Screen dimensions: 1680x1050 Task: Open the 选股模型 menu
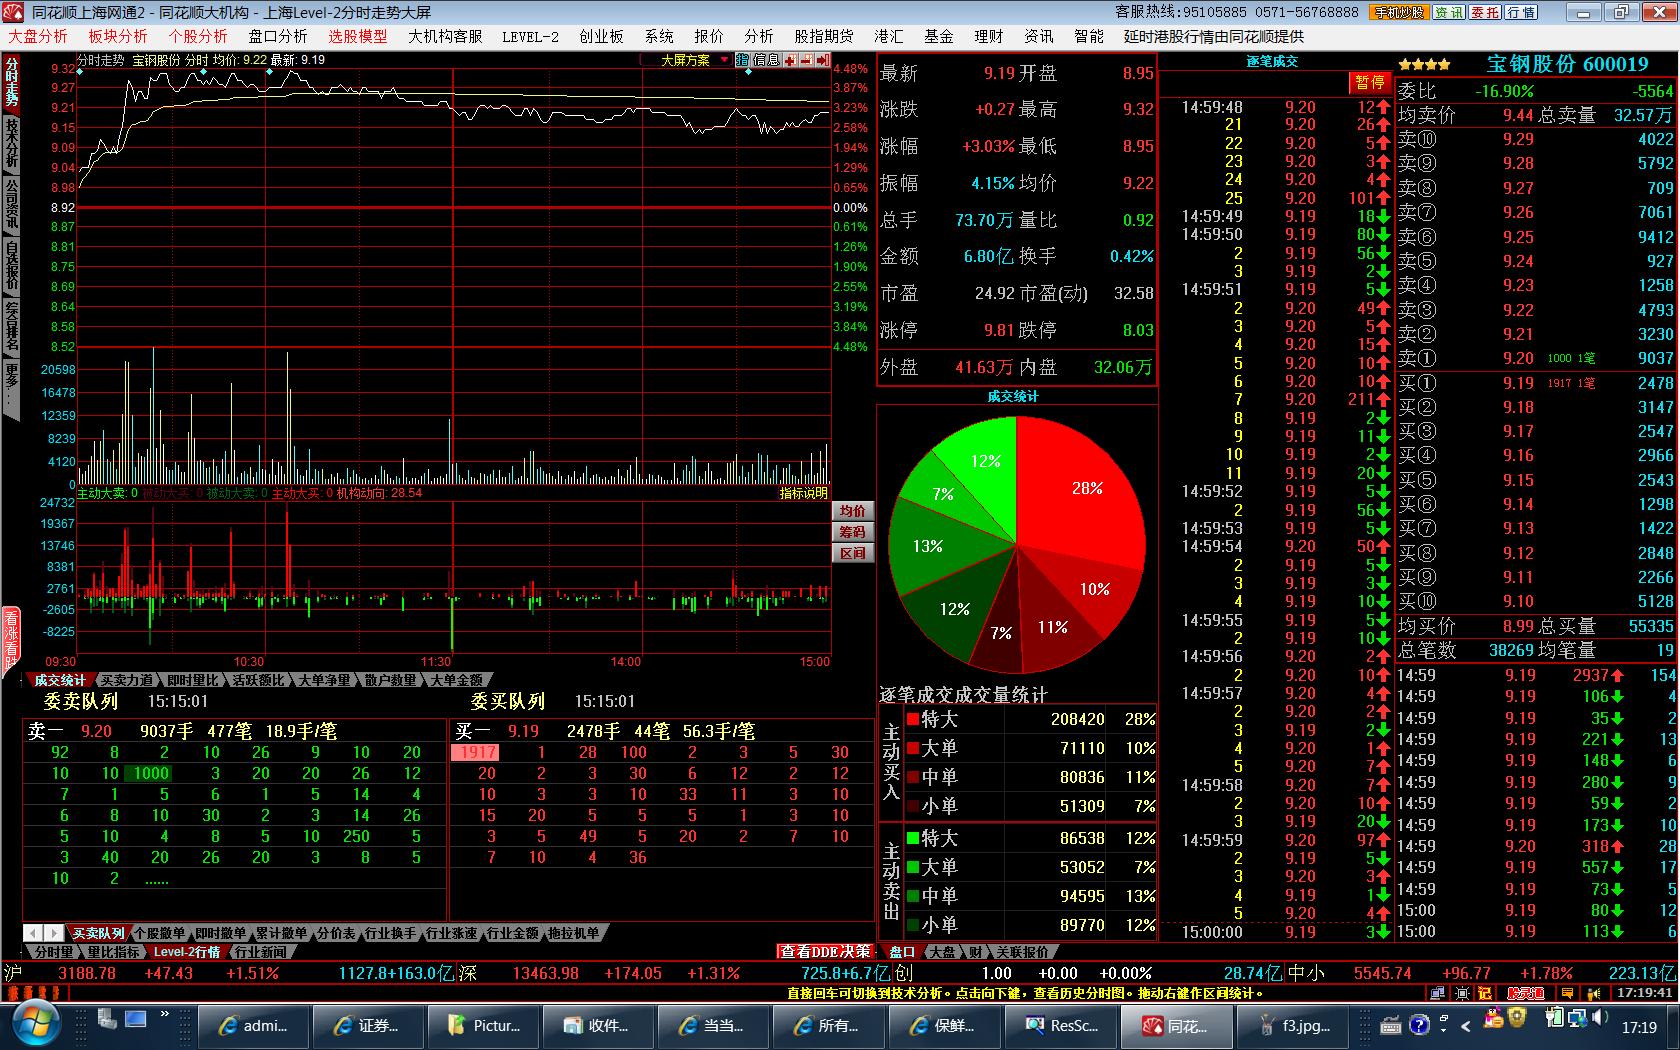(358, 36)
